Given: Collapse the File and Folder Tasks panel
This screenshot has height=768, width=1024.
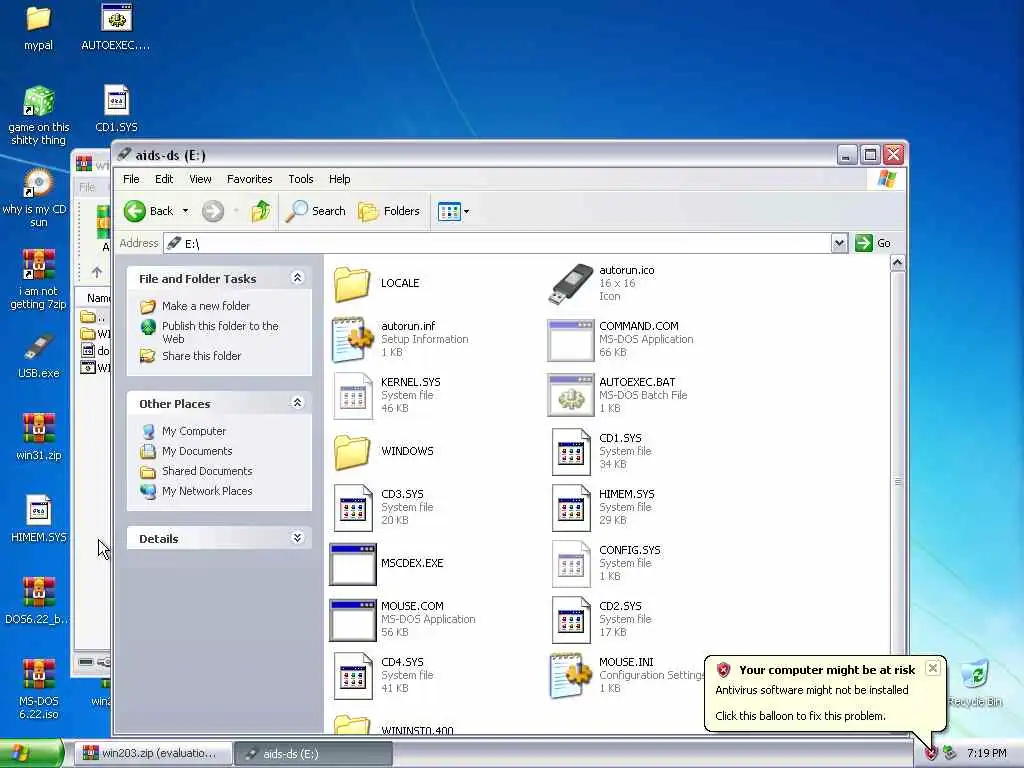Looking at the screenshot, I should (x=297, y=278).
